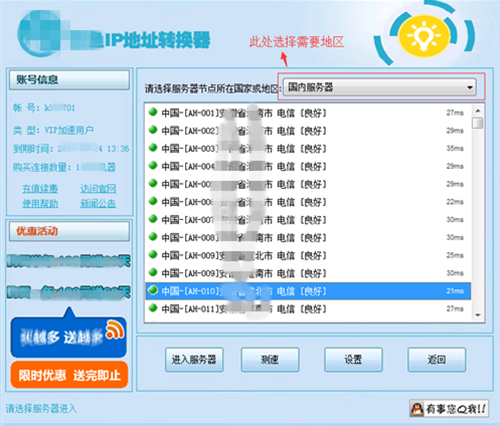
Task: Open the 充值续费 link
Action: click(40, 189)
